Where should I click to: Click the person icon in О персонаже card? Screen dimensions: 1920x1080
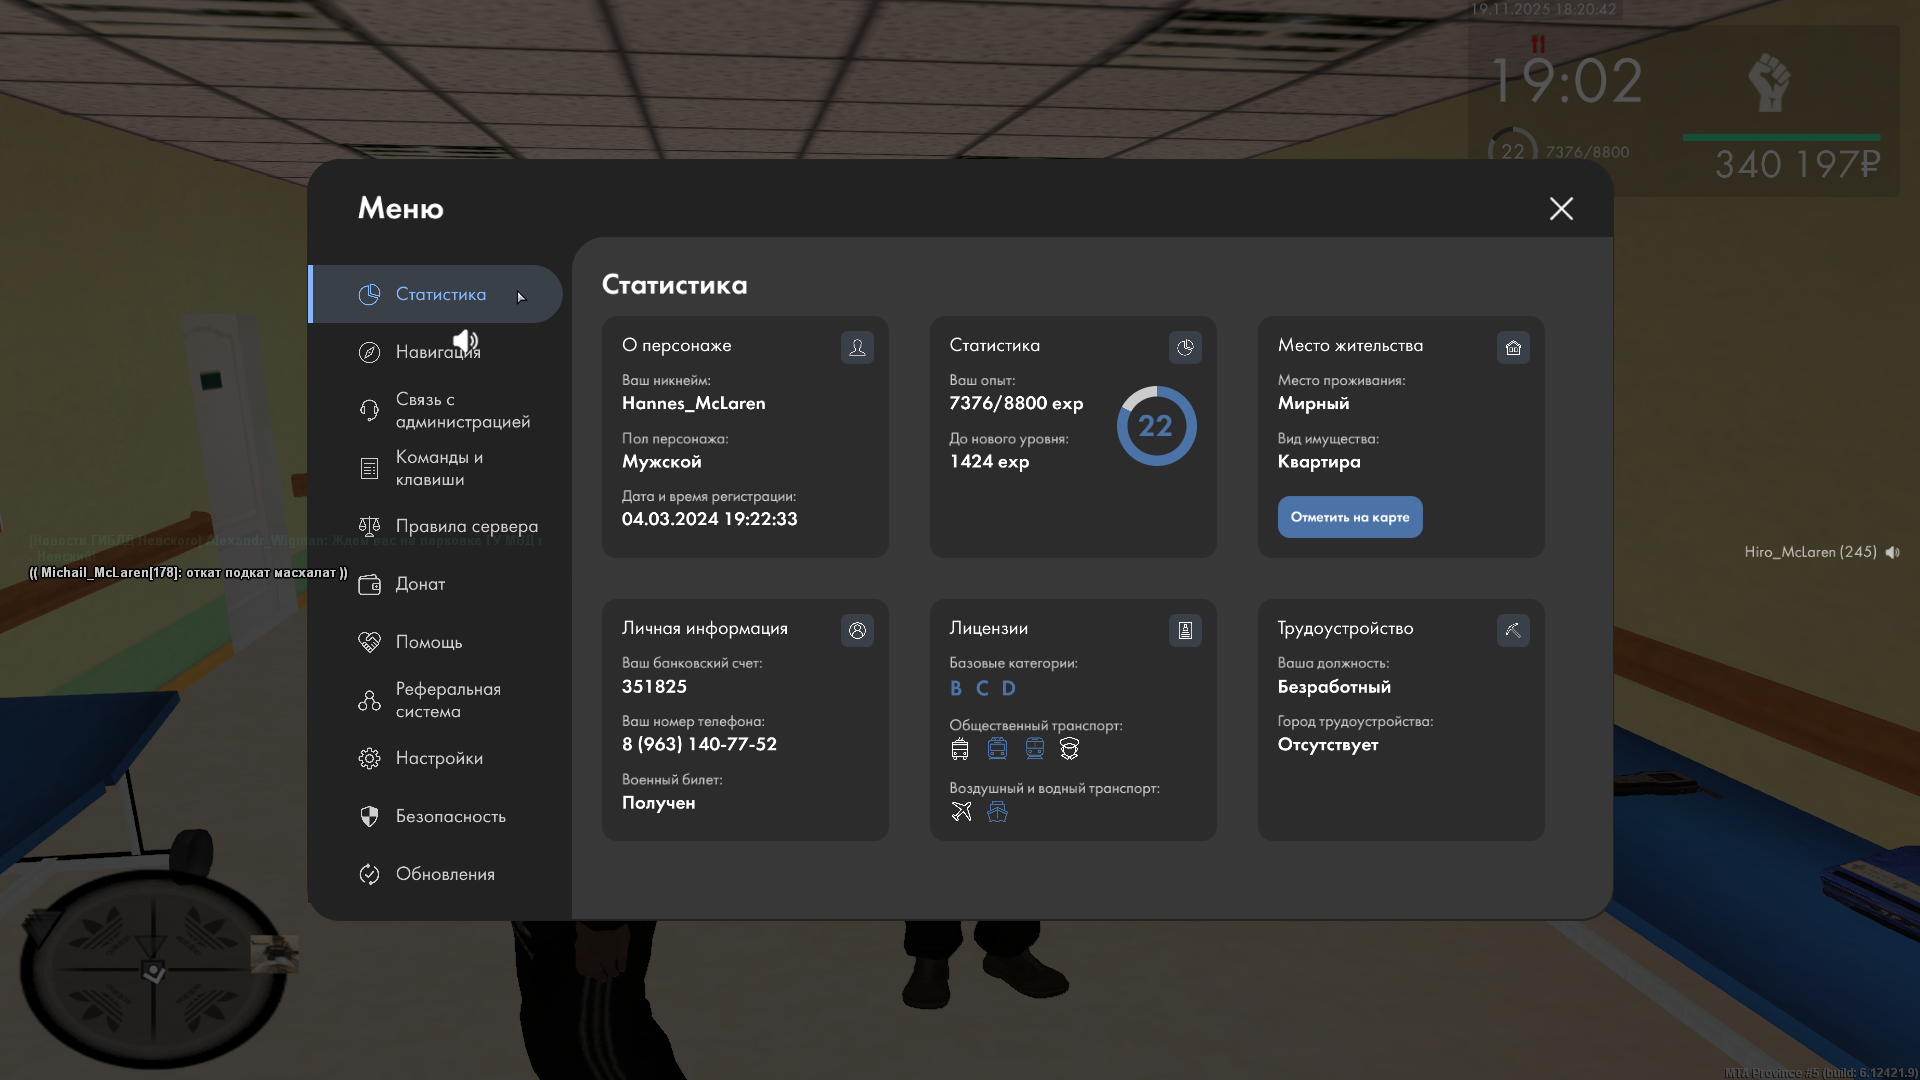857,347
